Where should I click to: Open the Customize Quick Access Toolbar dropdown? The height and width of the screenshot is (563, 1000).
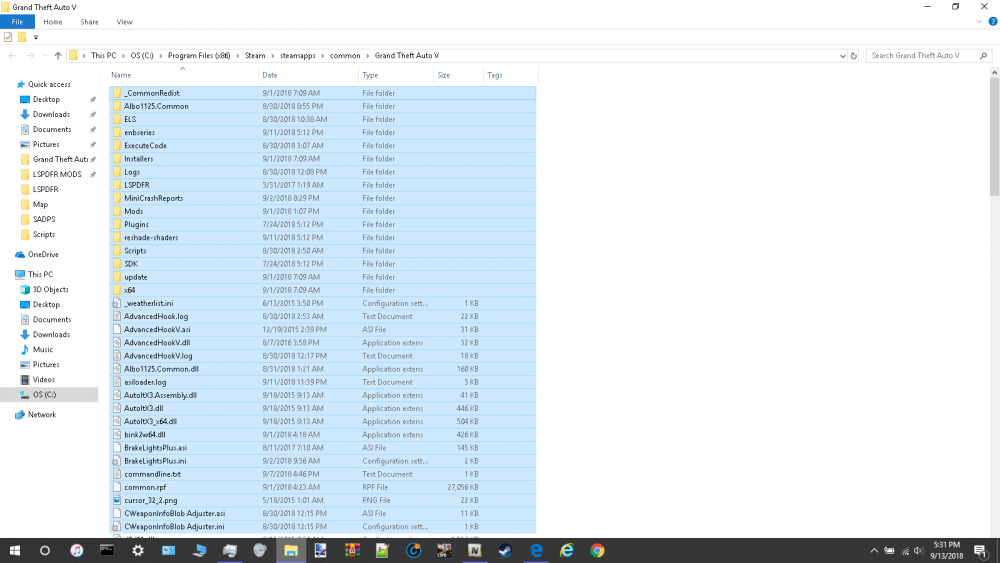click(x=36, y=37)
